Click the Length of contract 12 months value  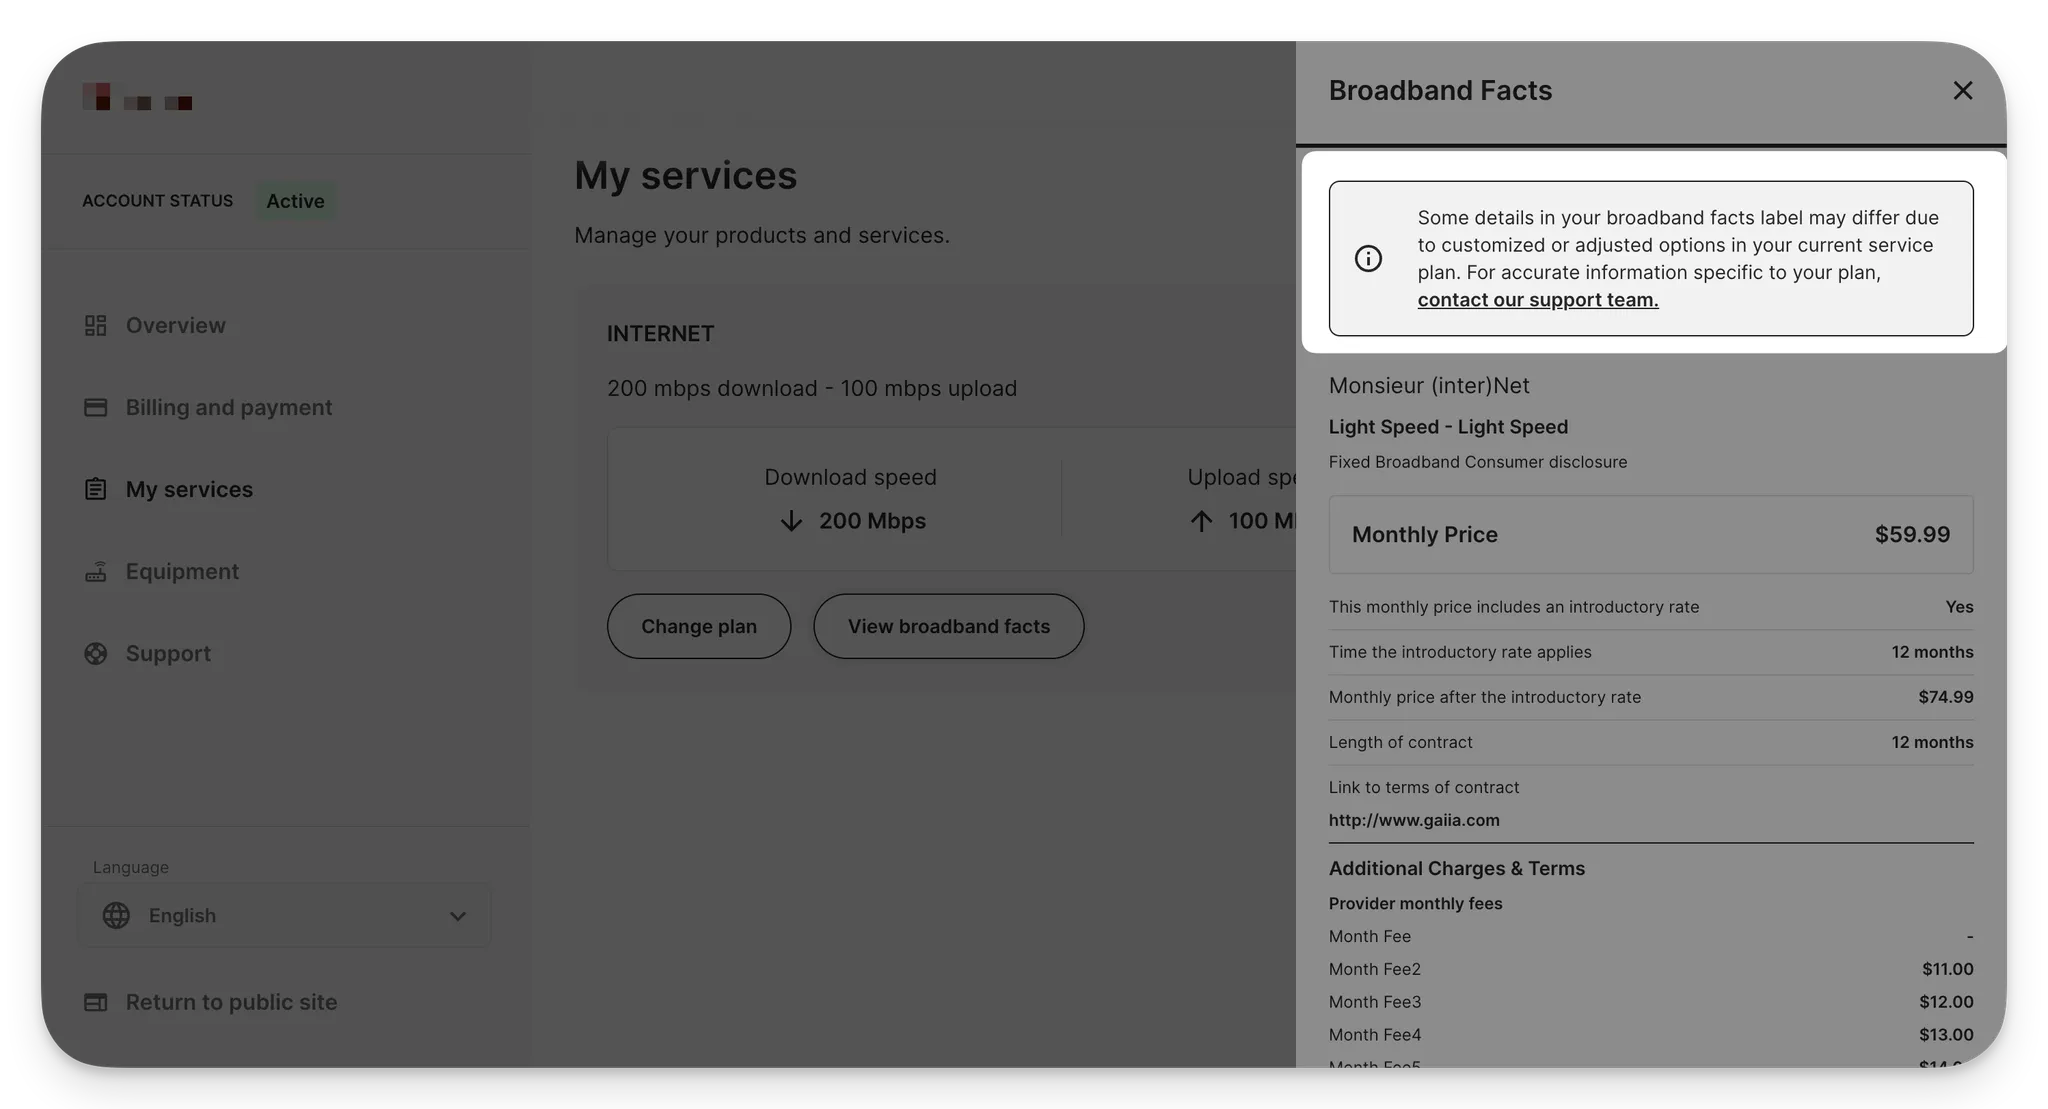coord(1932,743)
